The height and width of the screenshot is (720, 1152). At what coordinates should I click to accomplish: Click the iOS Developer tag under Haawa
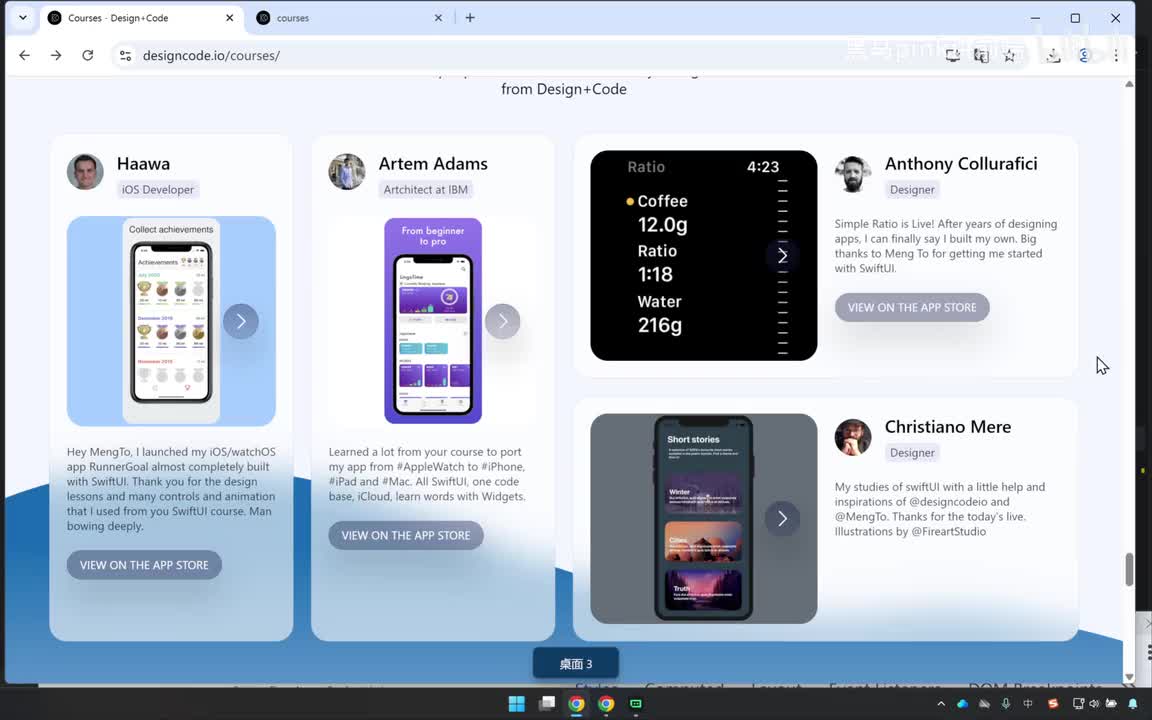point(157,190)
